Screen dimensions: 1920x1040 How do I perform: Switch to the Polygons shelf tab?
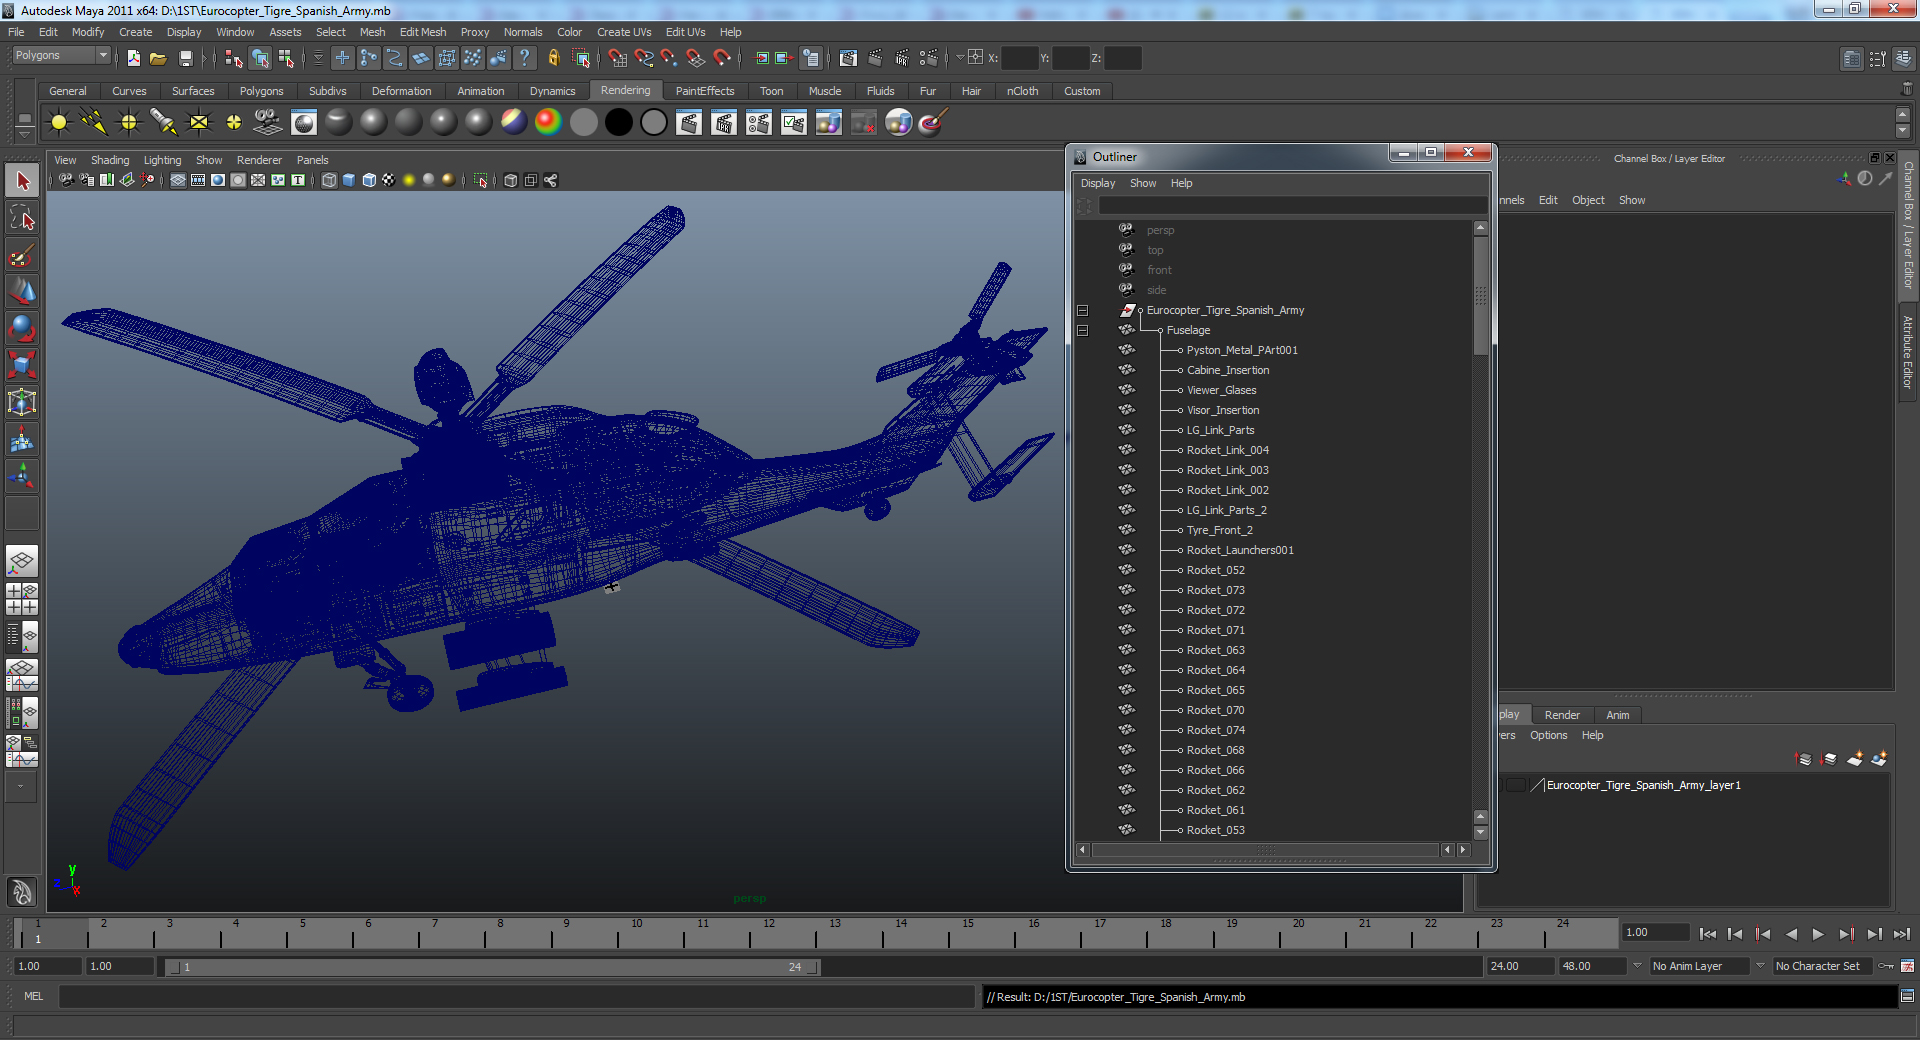pyautogui.click(x=261, y=91)
